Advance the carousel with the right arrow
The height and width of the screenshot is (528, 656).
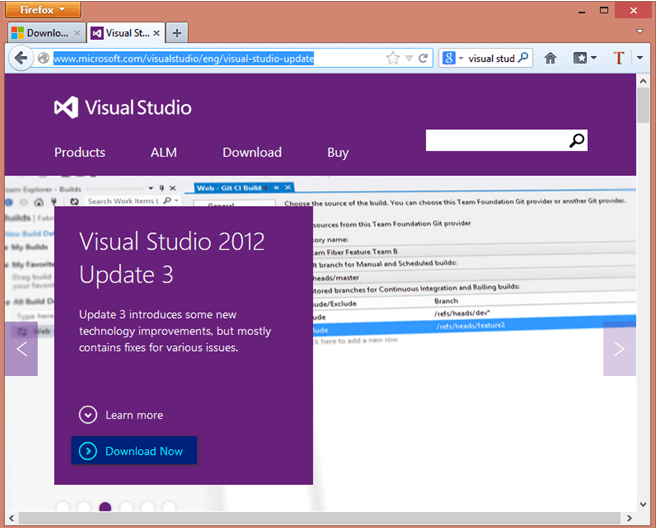(619, 349)
